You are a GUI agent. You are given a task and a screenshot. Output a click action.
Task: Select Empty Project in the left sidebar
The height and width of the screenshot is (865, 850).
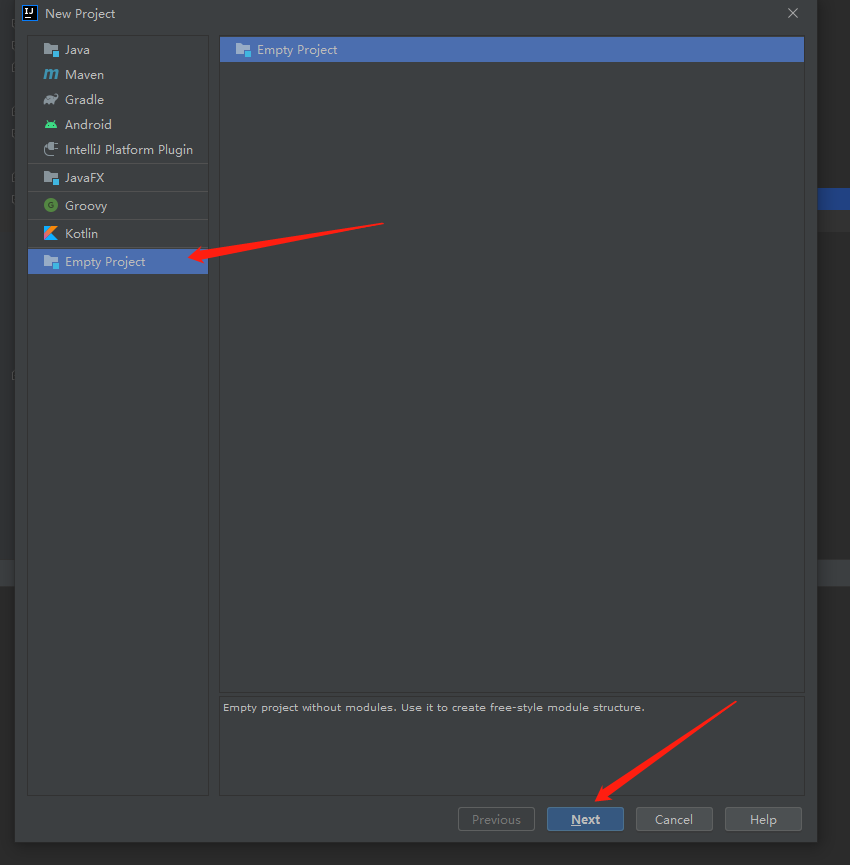coord(118,261)
